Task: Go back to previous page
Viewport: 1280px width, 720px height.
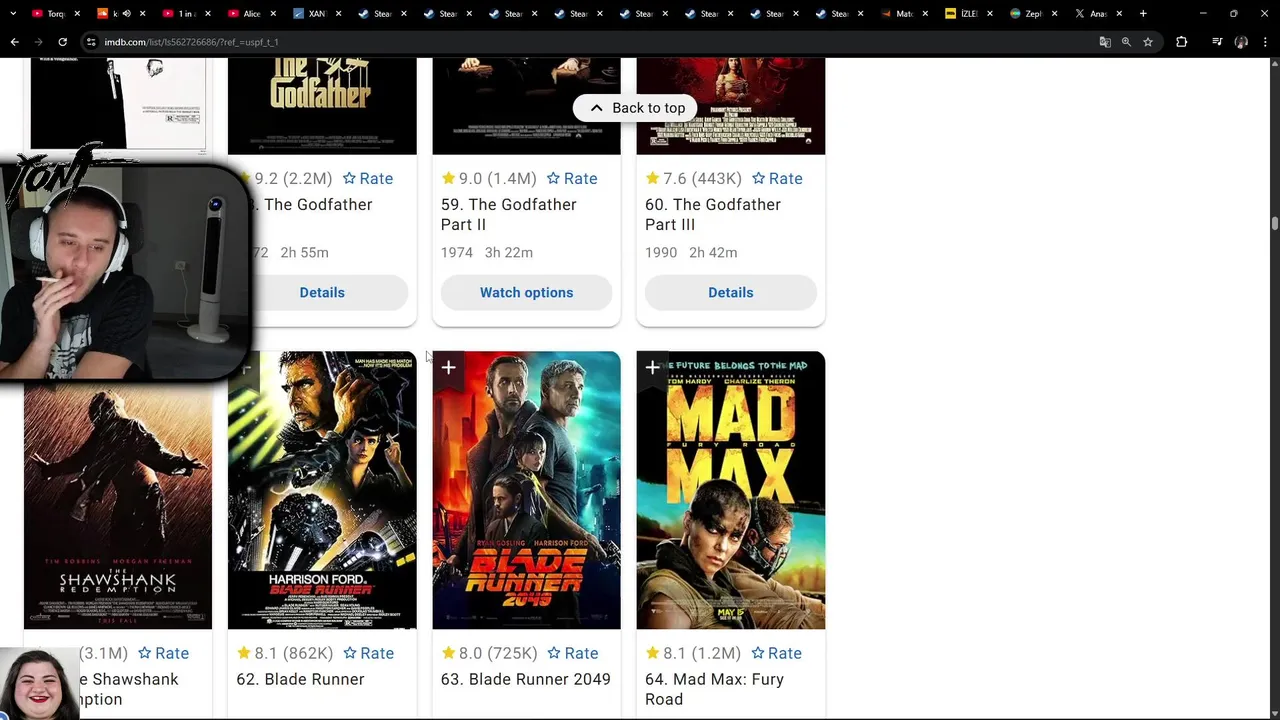Action: coord(15,42)
